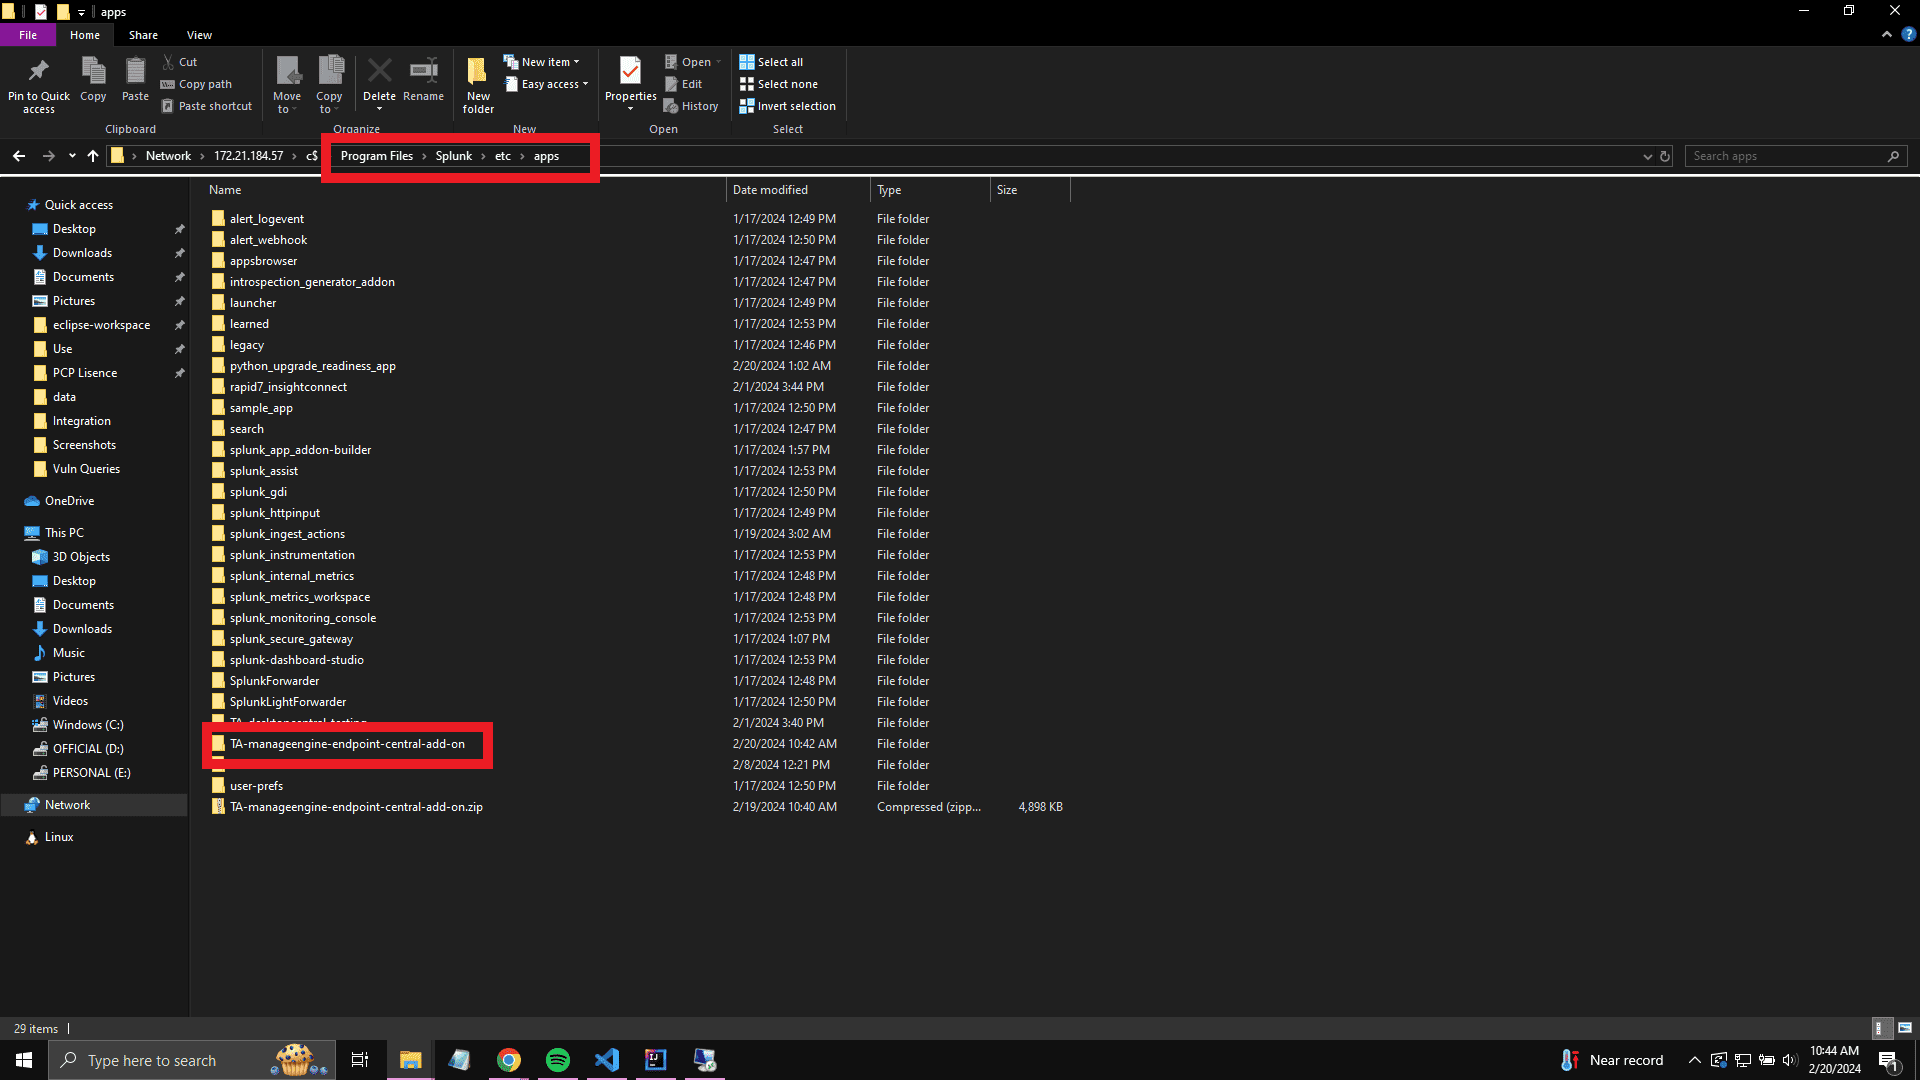The width and height of the screenshot is (1920, 1080).
Task: Switch to large icons view mode
Action: pyautogui.click(x=1905, y=1028)
